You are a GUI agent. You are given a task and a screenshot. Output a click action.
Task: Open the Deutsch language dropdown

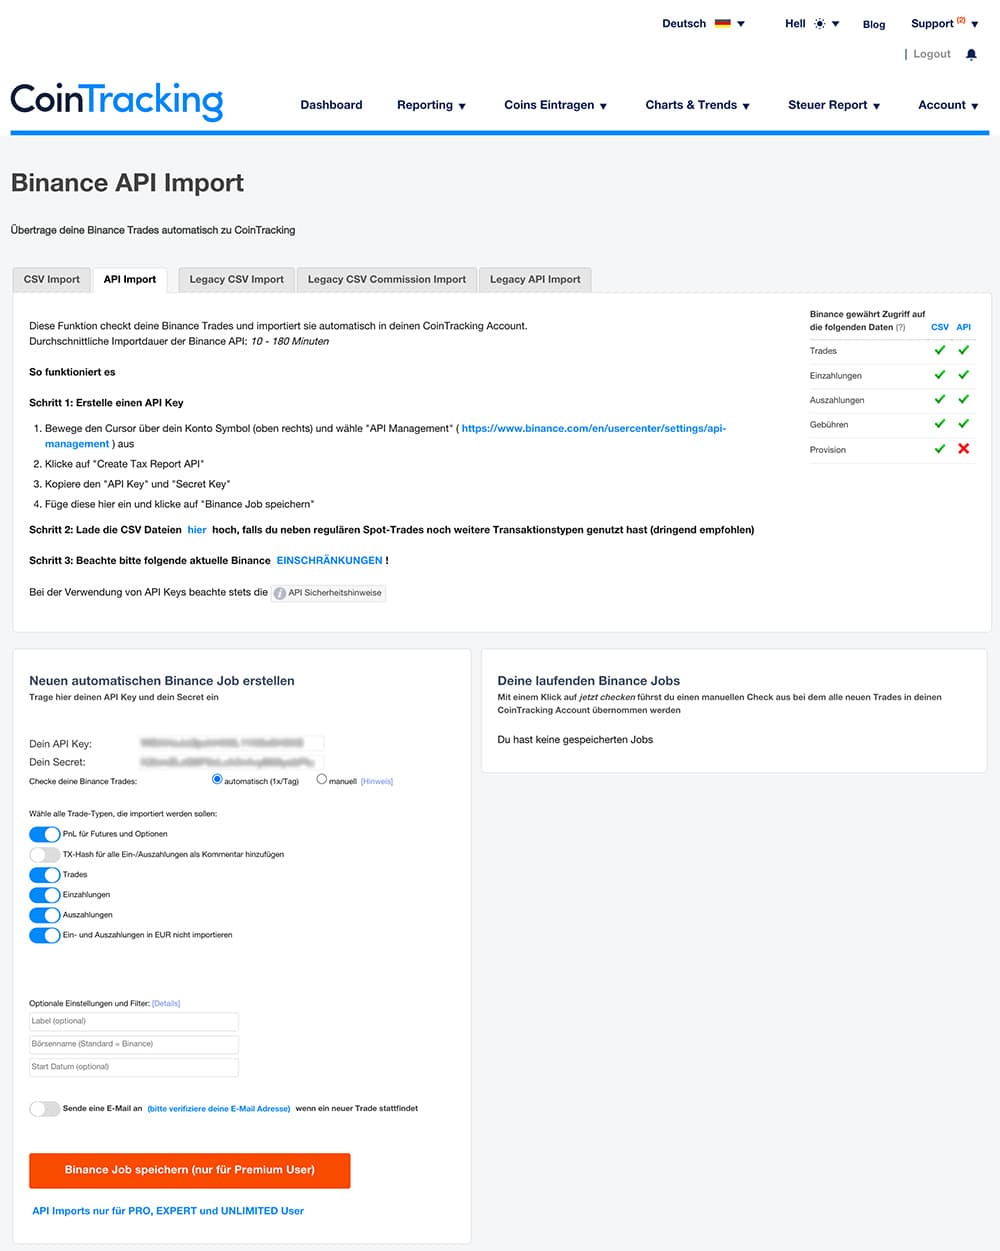[x=703, y=23]
